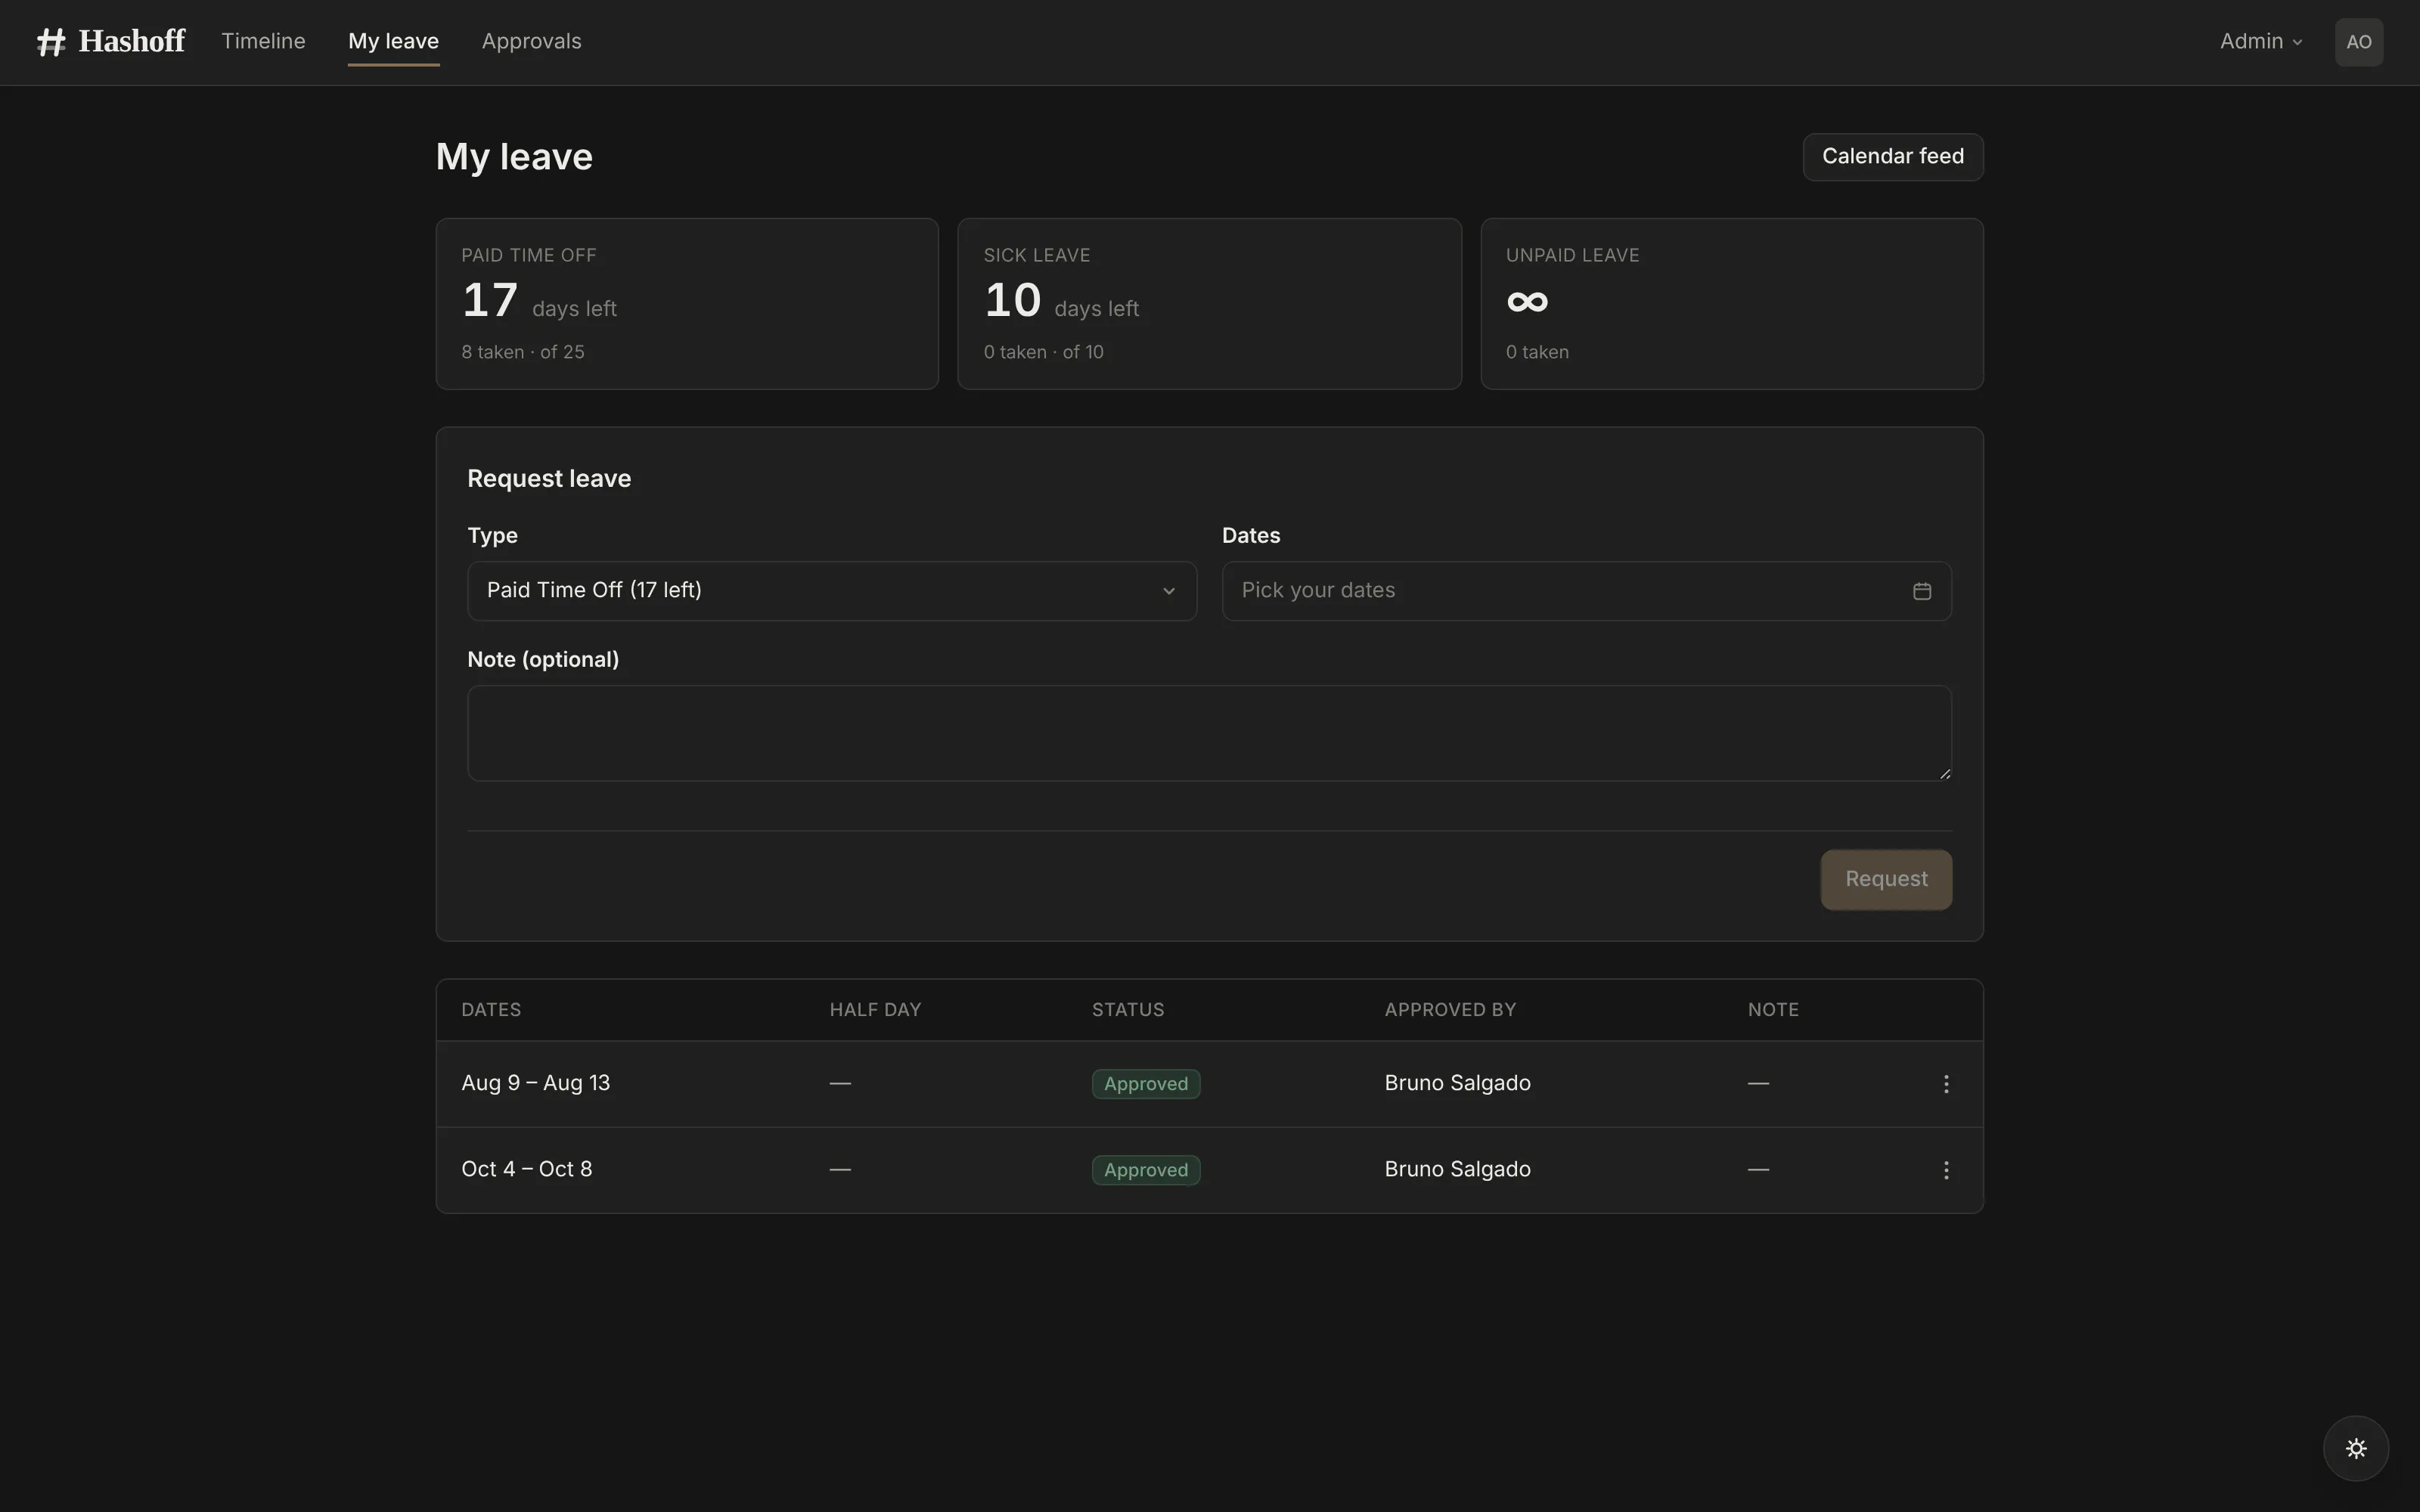Go to the Timeline tab
This screenshot has height=1512, width=2420.
pos(263,42)
